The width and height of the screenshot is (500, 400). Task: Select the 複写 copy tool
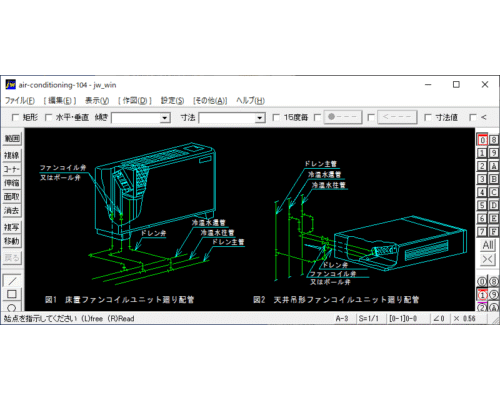pos(12,227)
